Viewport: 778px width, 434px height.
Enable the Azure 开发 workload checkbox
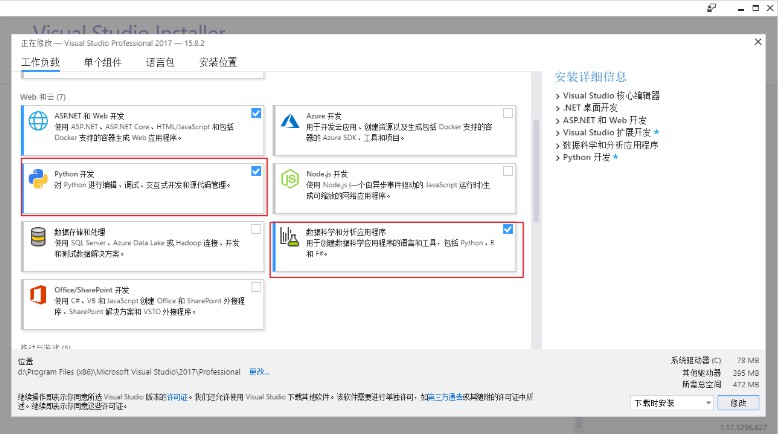[508, 114]
